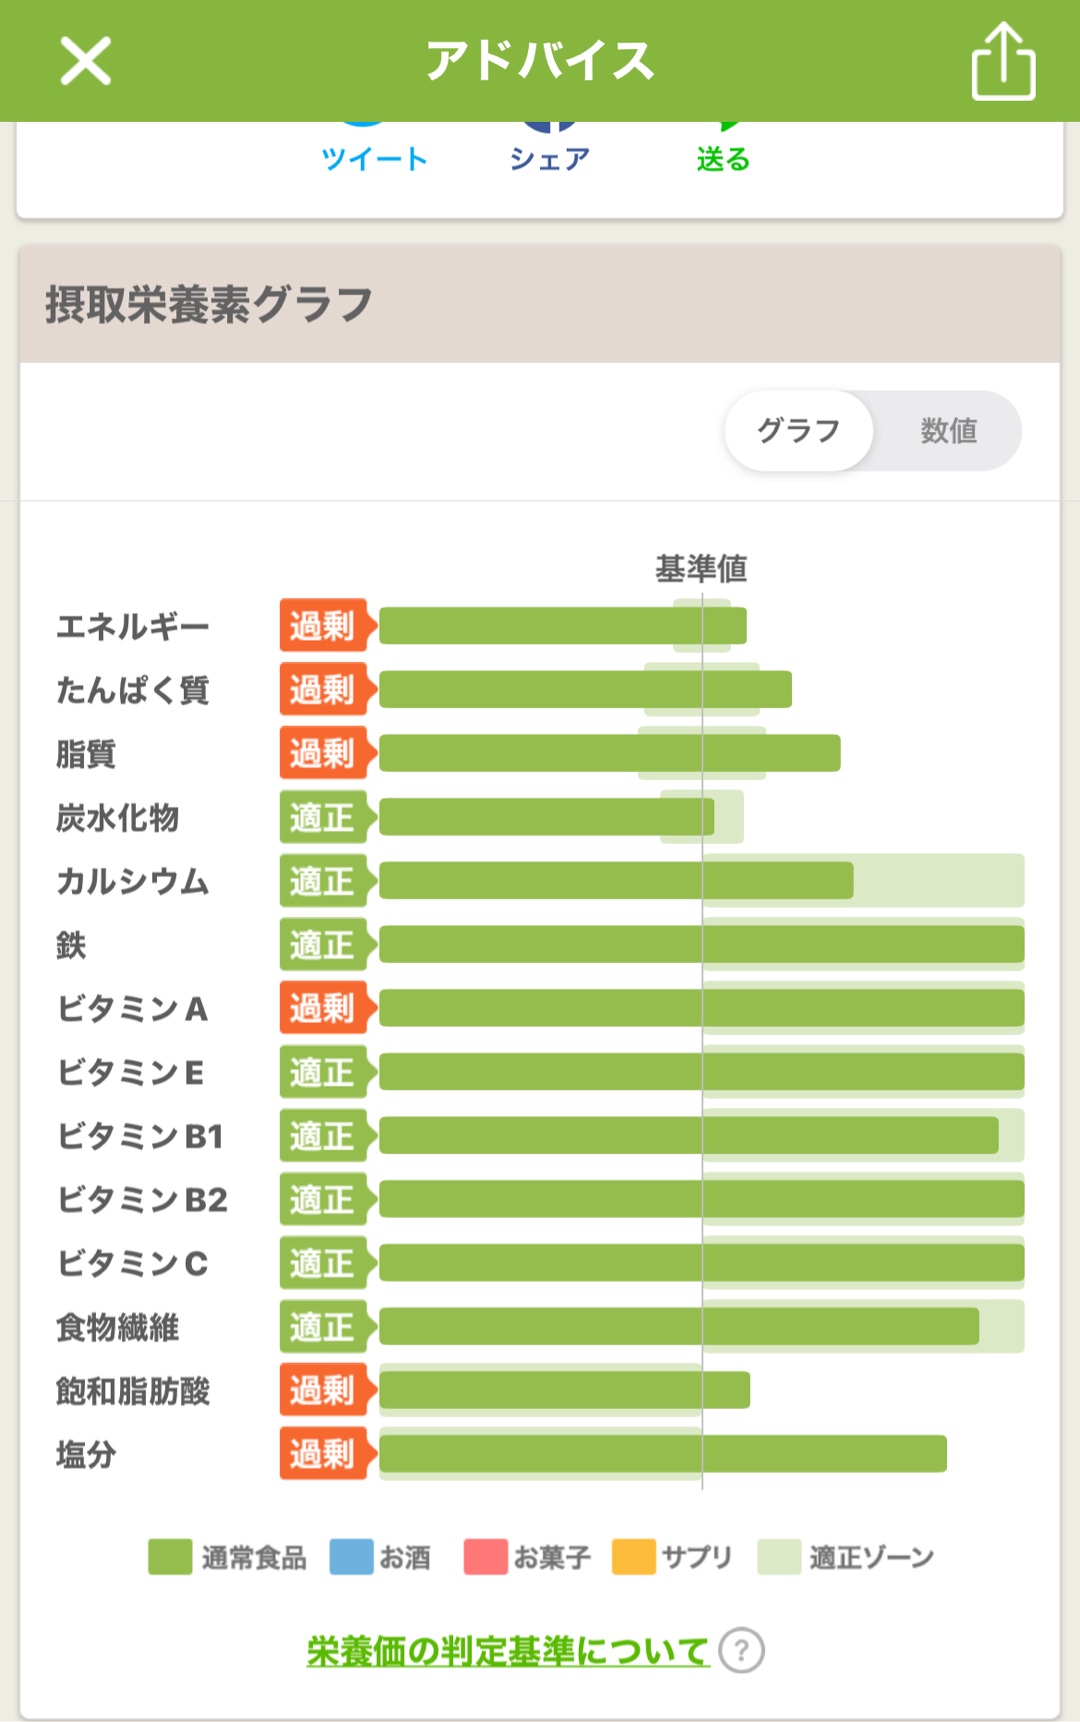Close the アドバイス screen with X
This screenshot has width=1080, height=1722.
click(x=85, y=61)
